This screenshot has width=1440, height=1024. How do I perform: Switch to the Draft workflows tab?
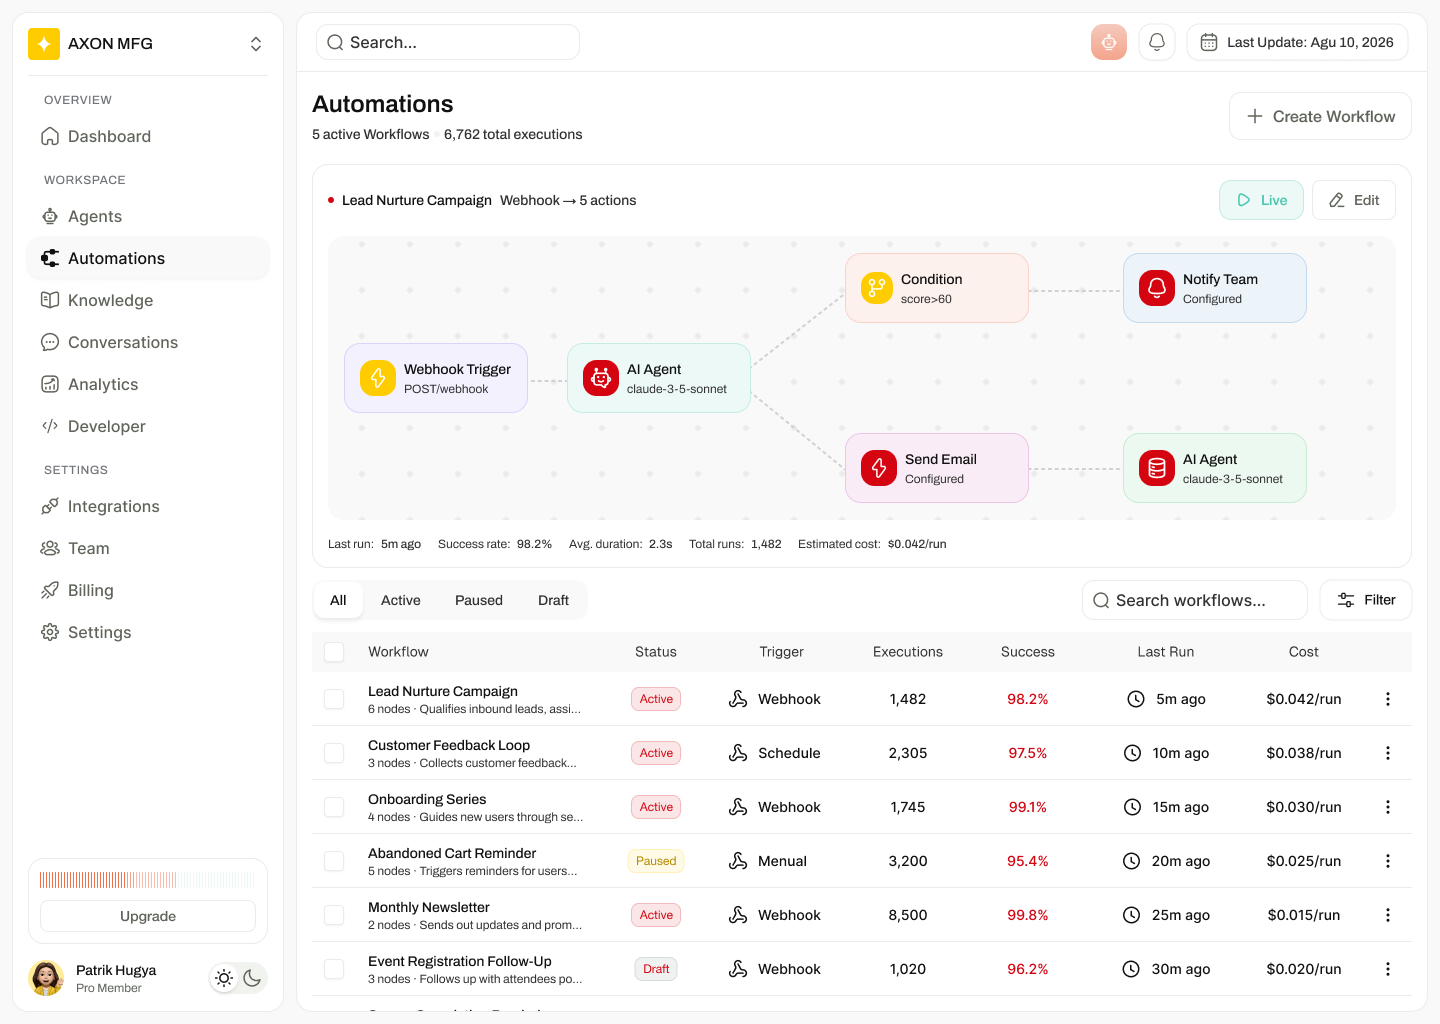[x=553, y=600]
